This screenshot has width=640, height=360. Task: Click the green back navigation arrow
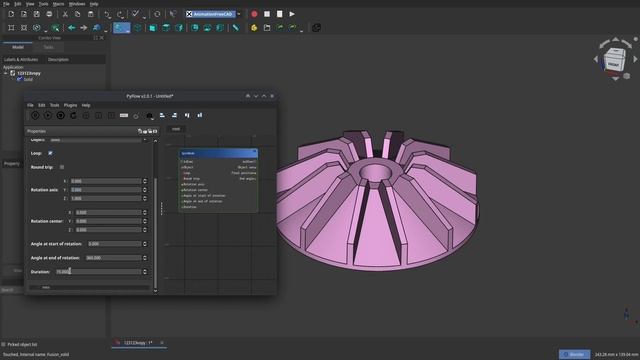tap(71, 28)
